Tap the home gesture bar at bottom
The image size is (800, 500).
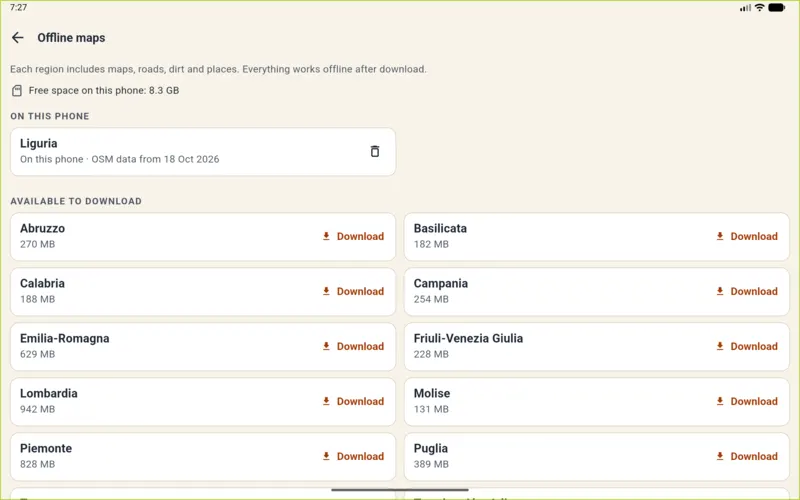coord(399,490)
